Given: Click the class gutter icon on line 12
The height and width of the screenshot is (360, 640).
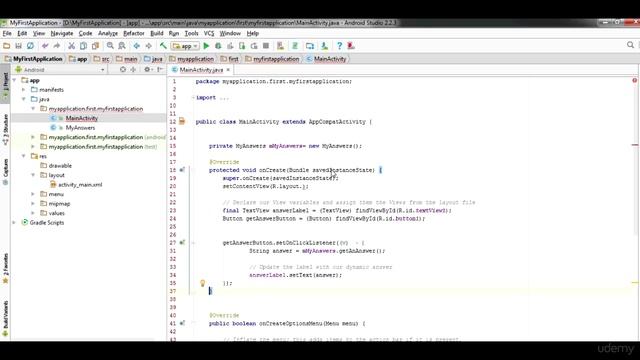Looking at the screenshot, I should point(182,122).
